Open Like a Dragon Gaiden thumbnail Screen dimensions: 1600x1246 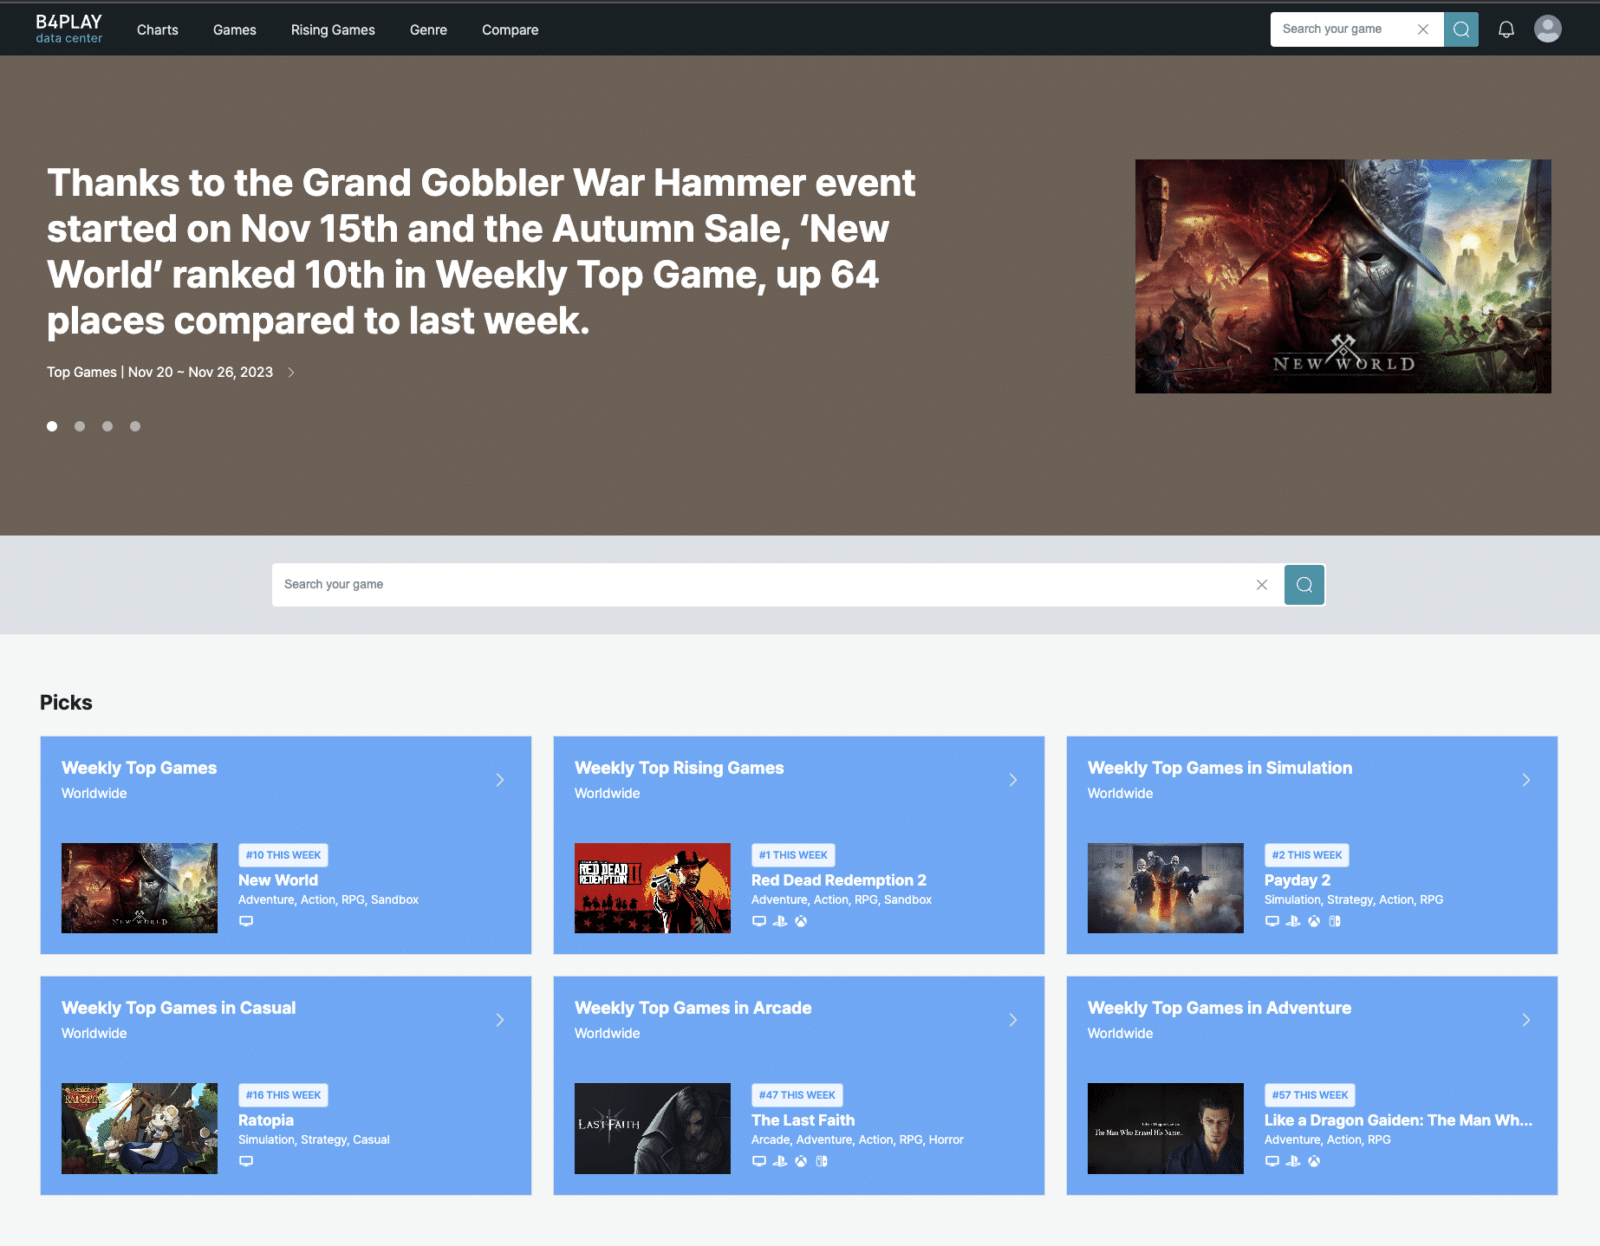pyautogui.click(x=1165, y=1128)
